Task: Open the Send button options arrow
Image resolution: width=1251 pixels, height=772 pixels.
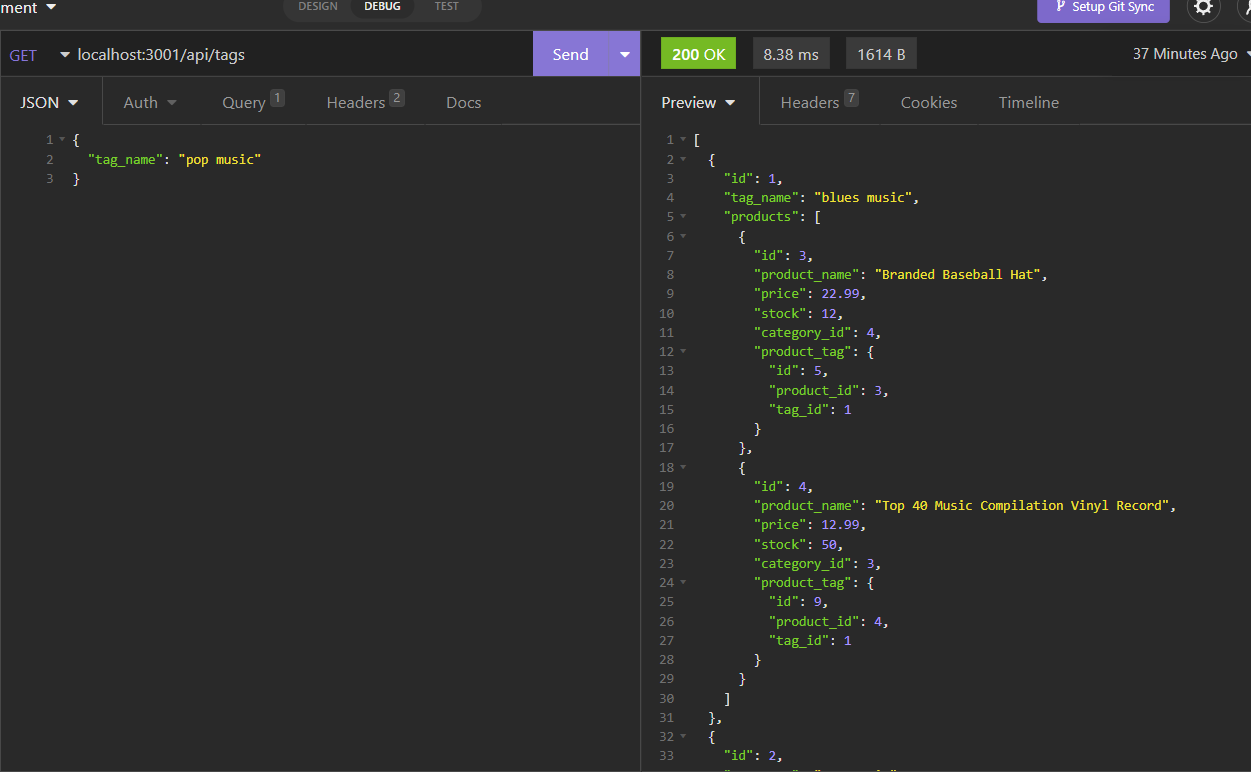Action: coord(624,54)
